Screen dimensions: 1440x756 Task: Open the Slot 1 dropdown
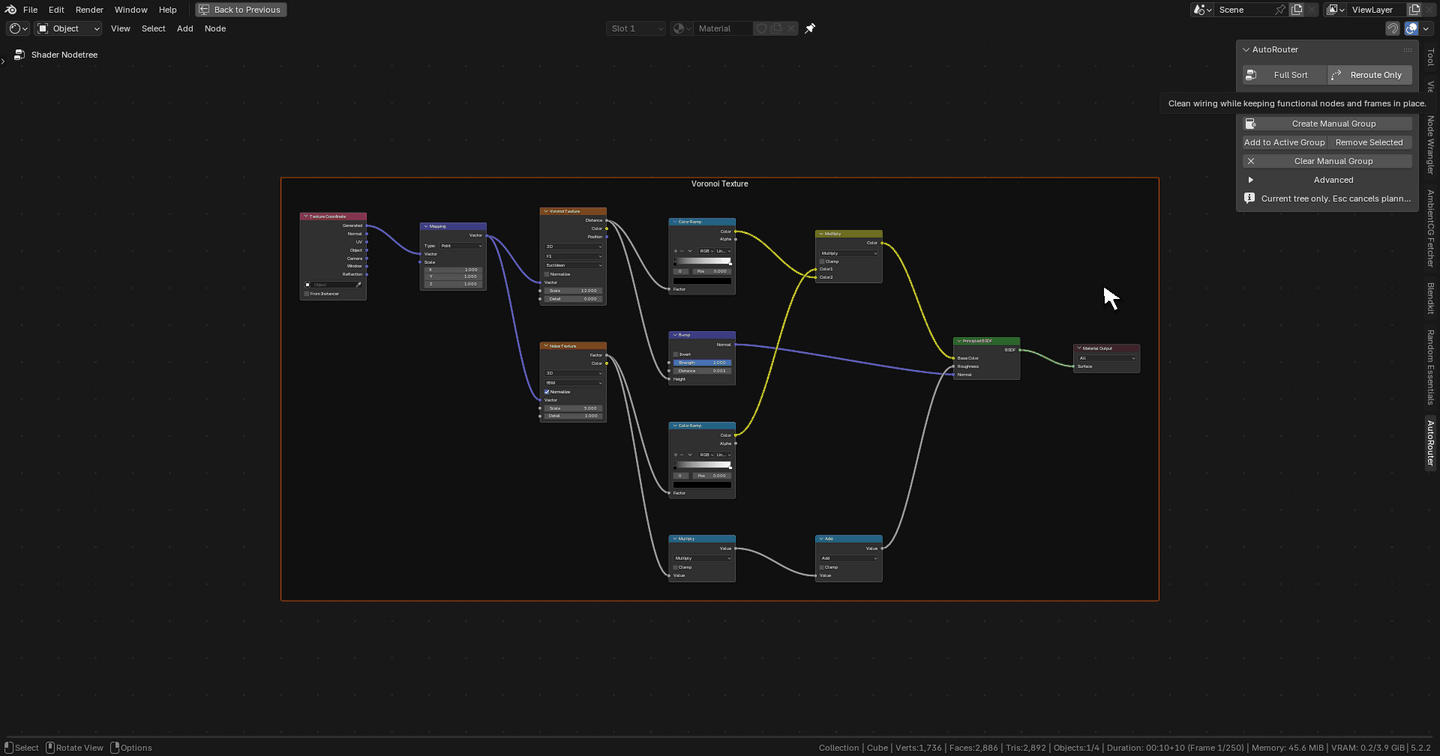click(x=636, y=28)
